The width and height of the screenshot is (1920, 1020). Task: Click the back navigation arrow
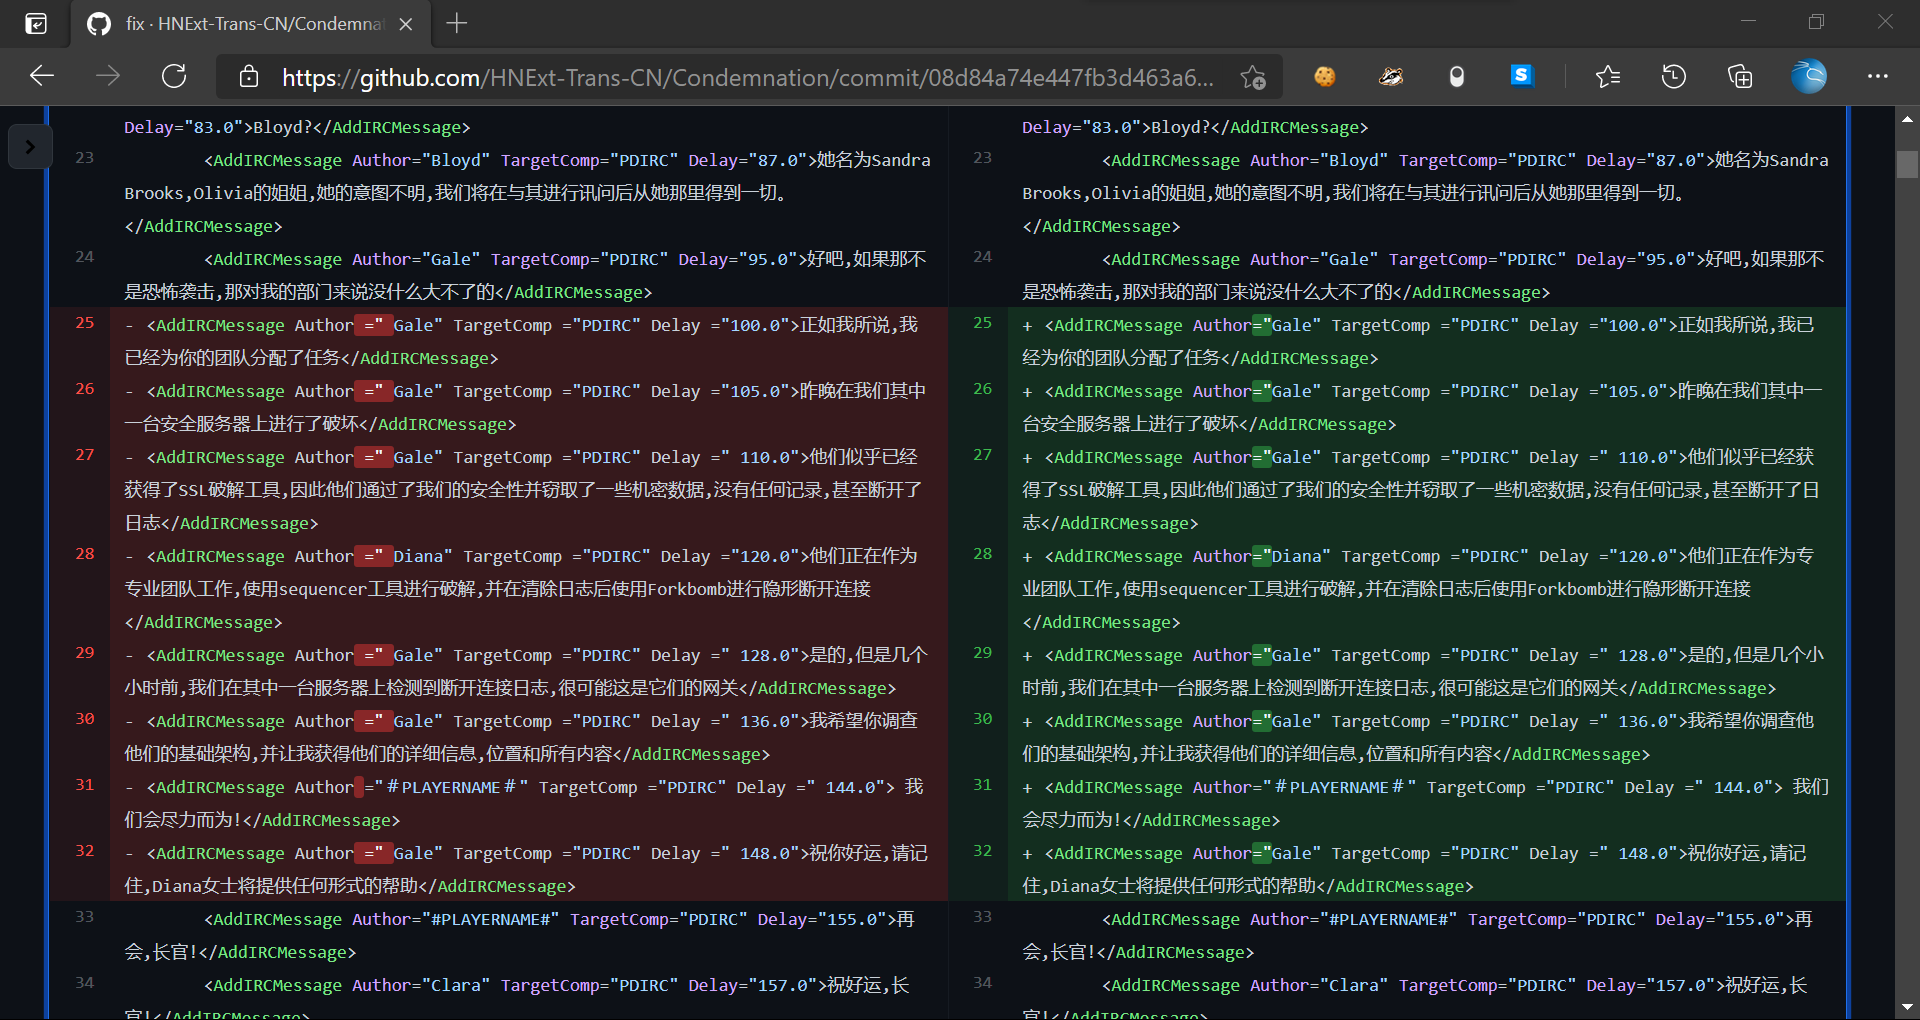[x=41, y=75]
